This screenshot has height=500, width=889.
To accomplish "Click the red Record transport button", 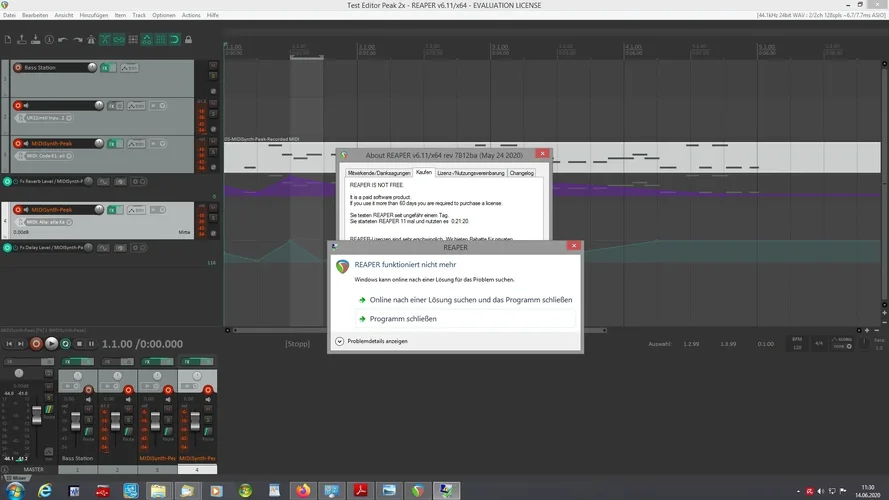I will click(x=36, y=344).
